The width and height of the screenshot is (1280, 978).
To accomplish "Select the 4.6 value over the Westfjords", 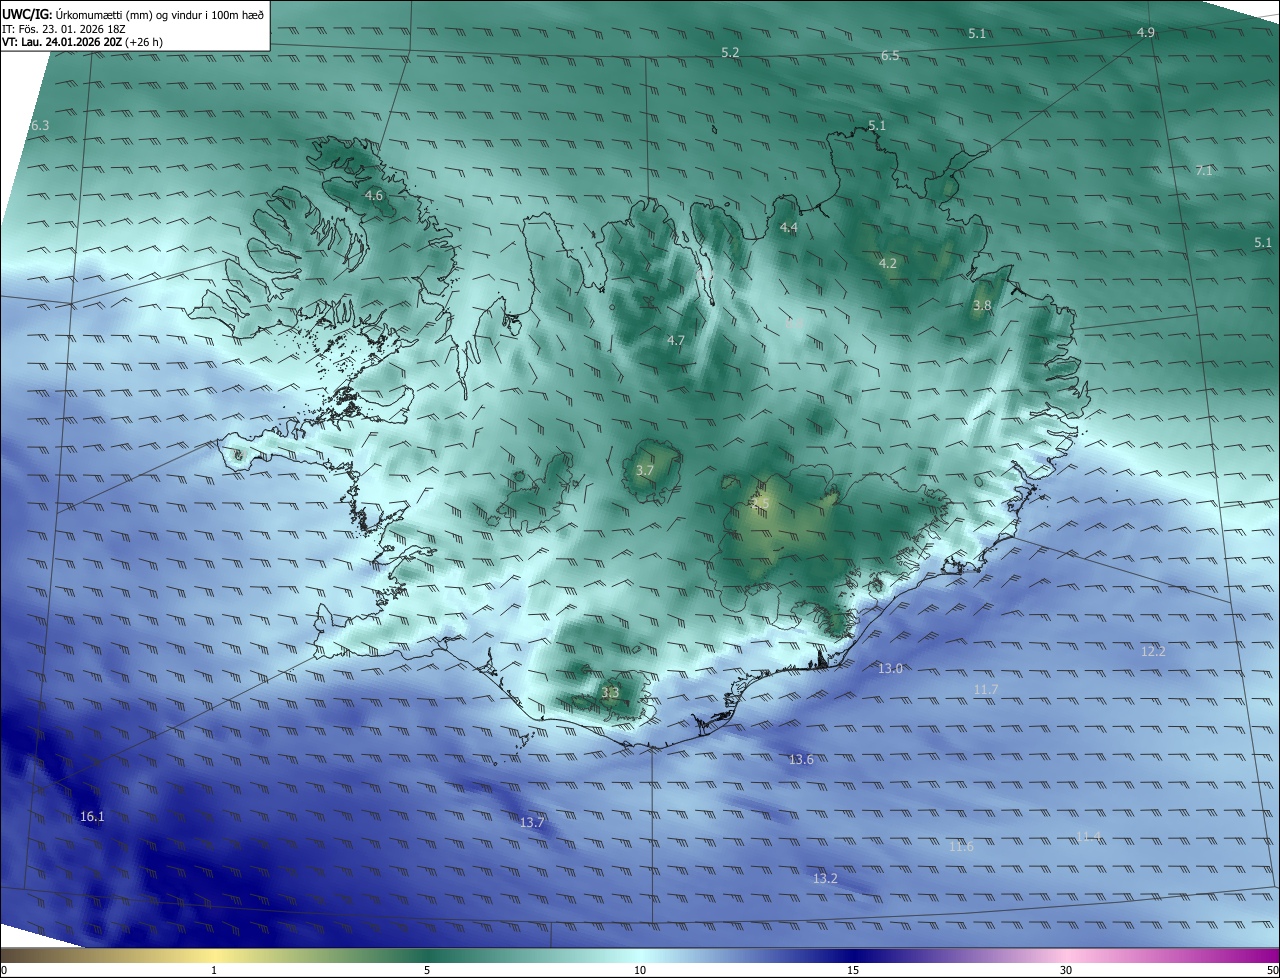I will click(x=374, y=195).
